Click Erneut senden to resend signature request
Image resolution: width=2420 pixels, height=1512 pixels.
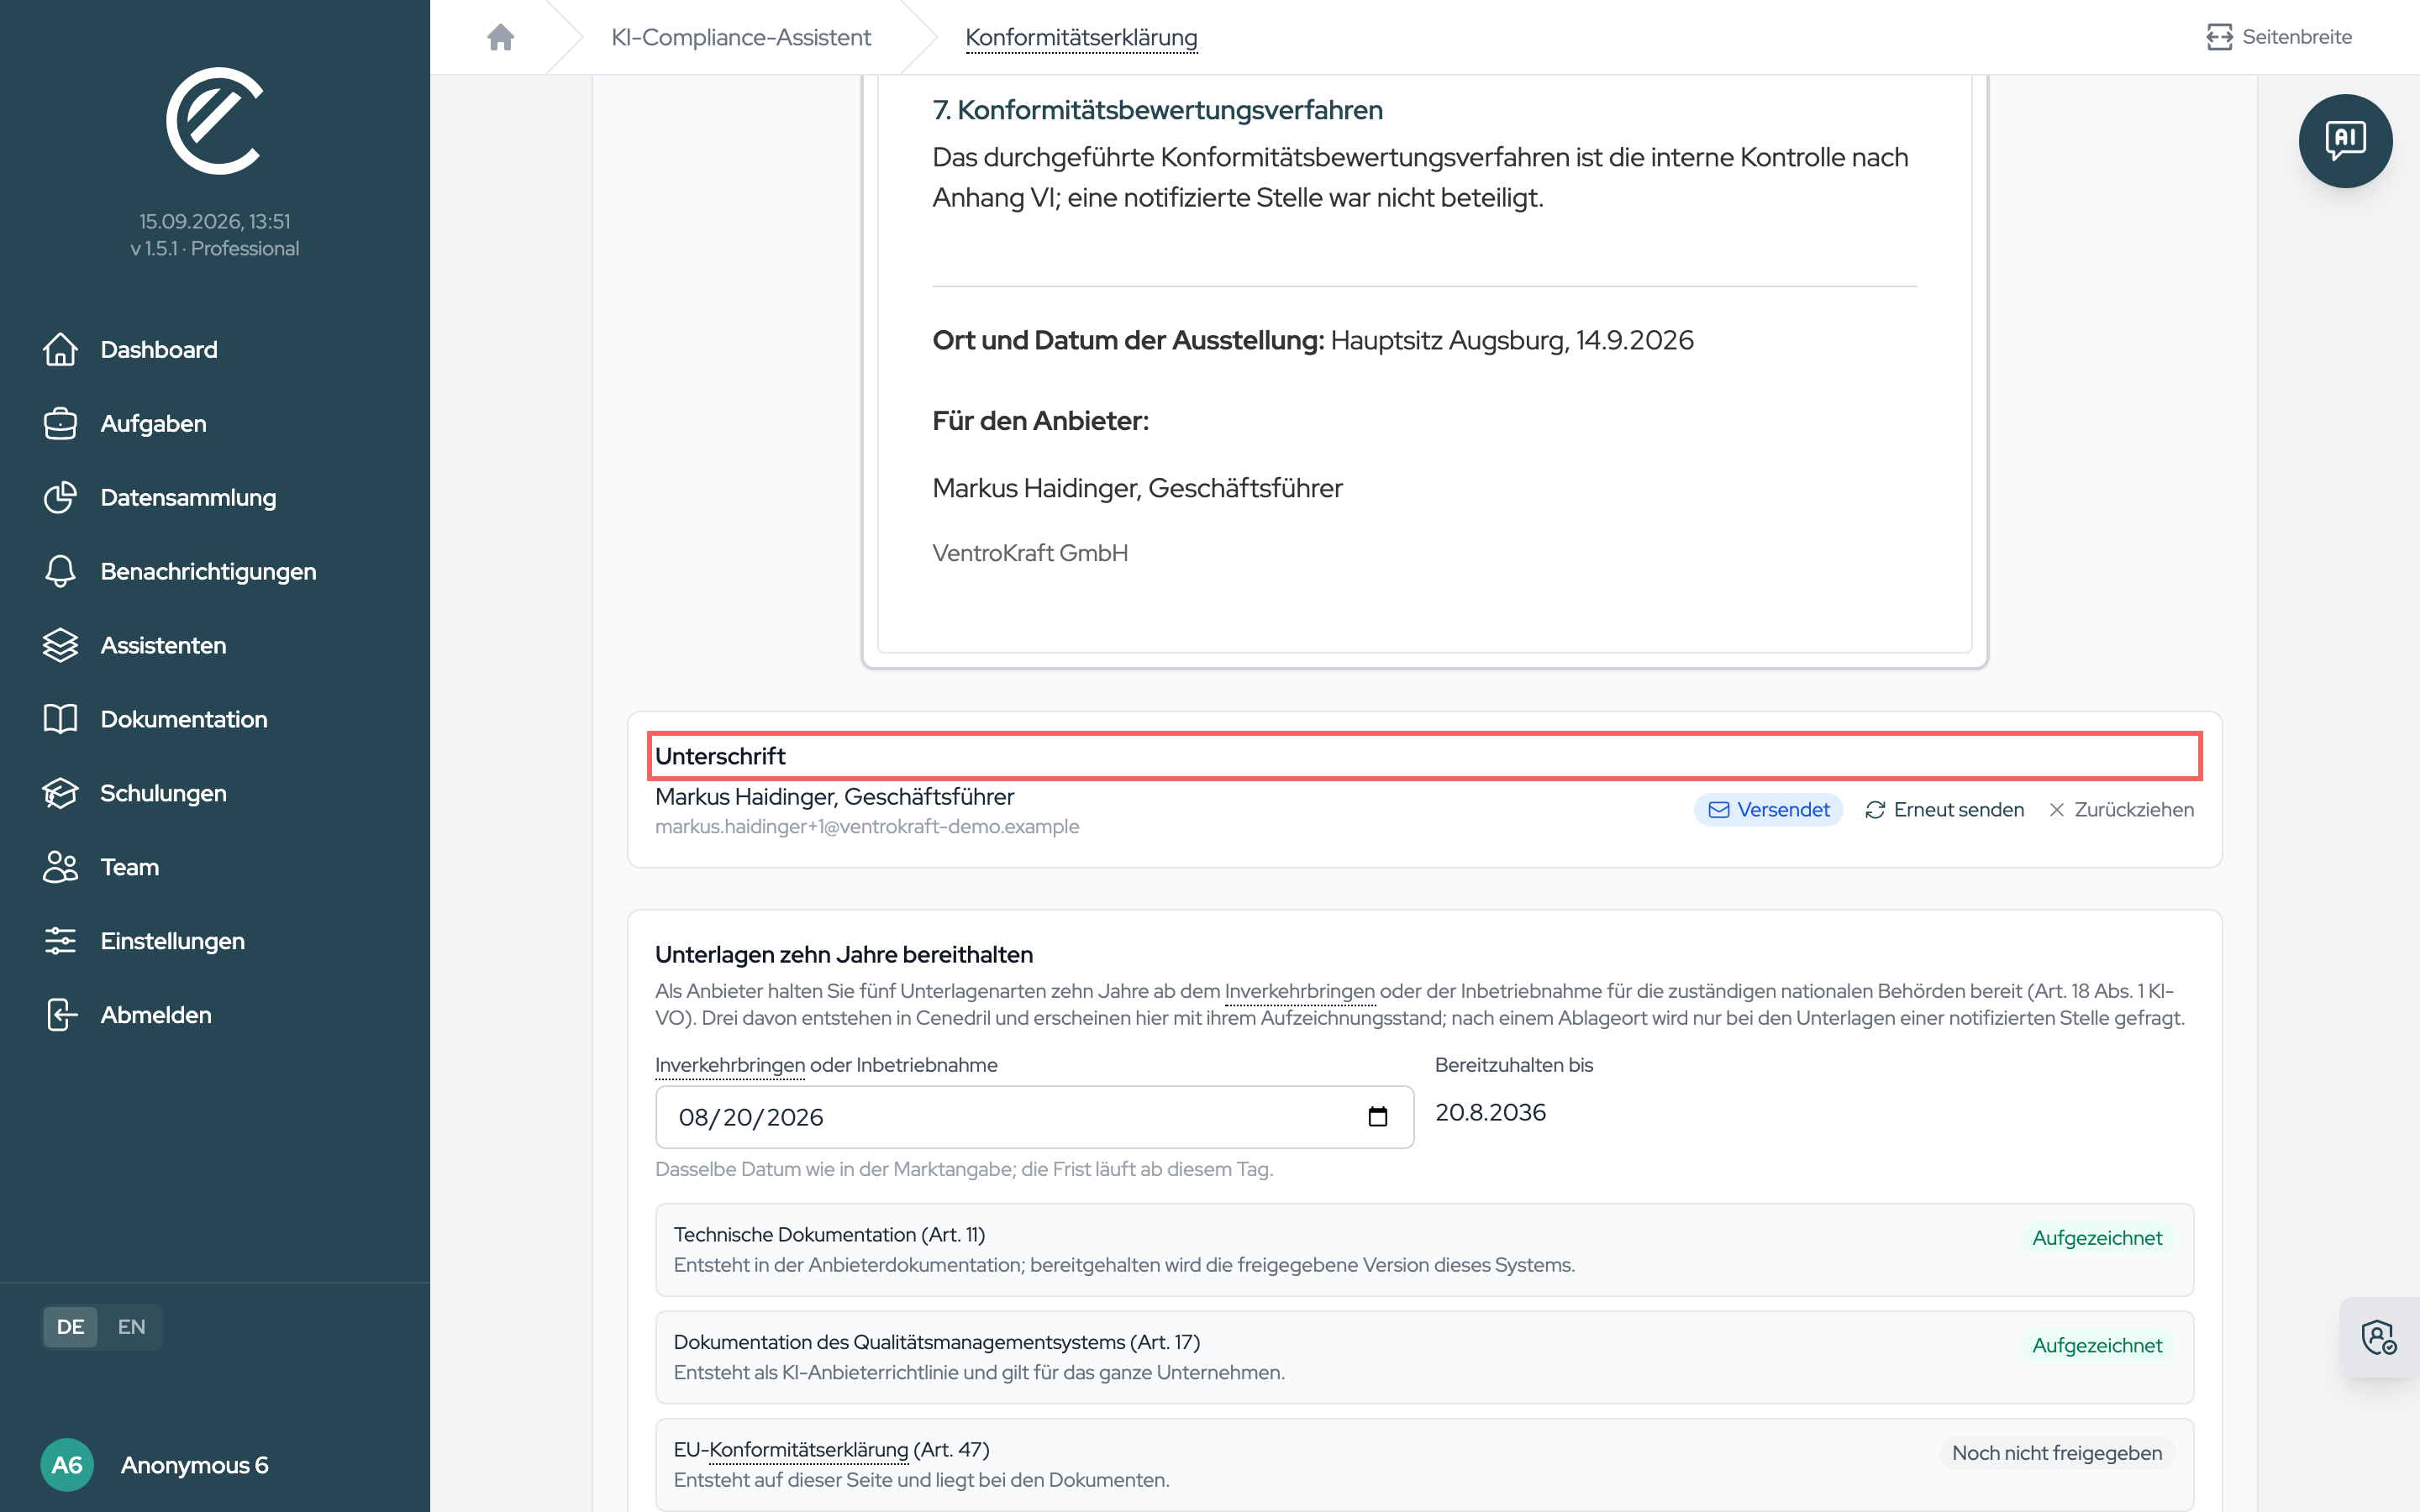pos(1944,810)
